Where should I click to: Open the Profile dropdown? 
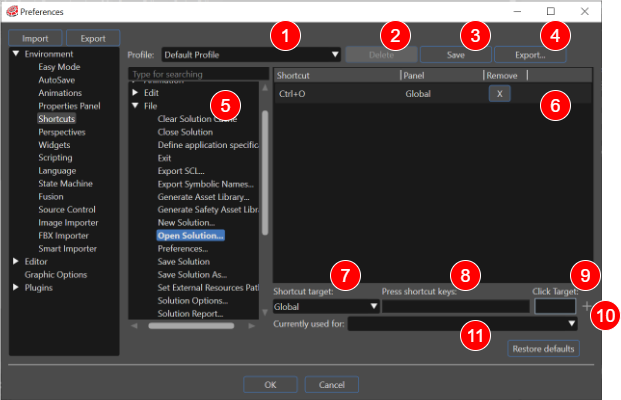pos(251,55)
